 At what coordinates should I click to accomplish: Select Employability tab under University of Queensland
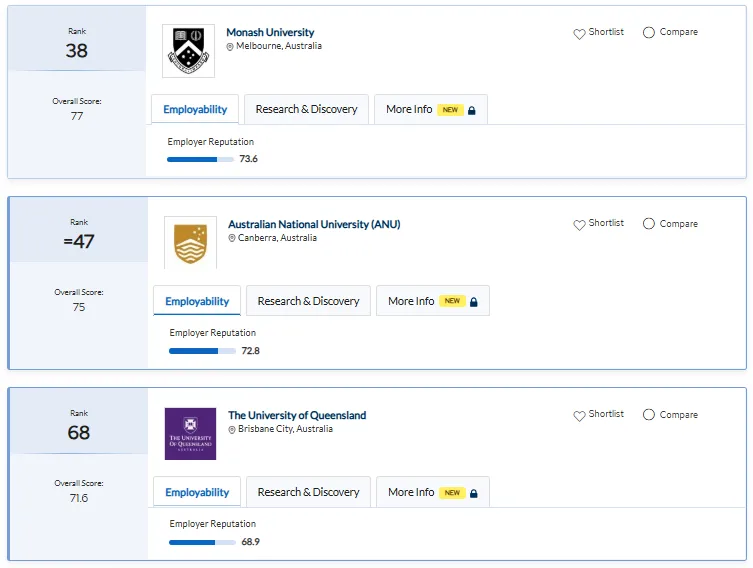click(197, 492)
